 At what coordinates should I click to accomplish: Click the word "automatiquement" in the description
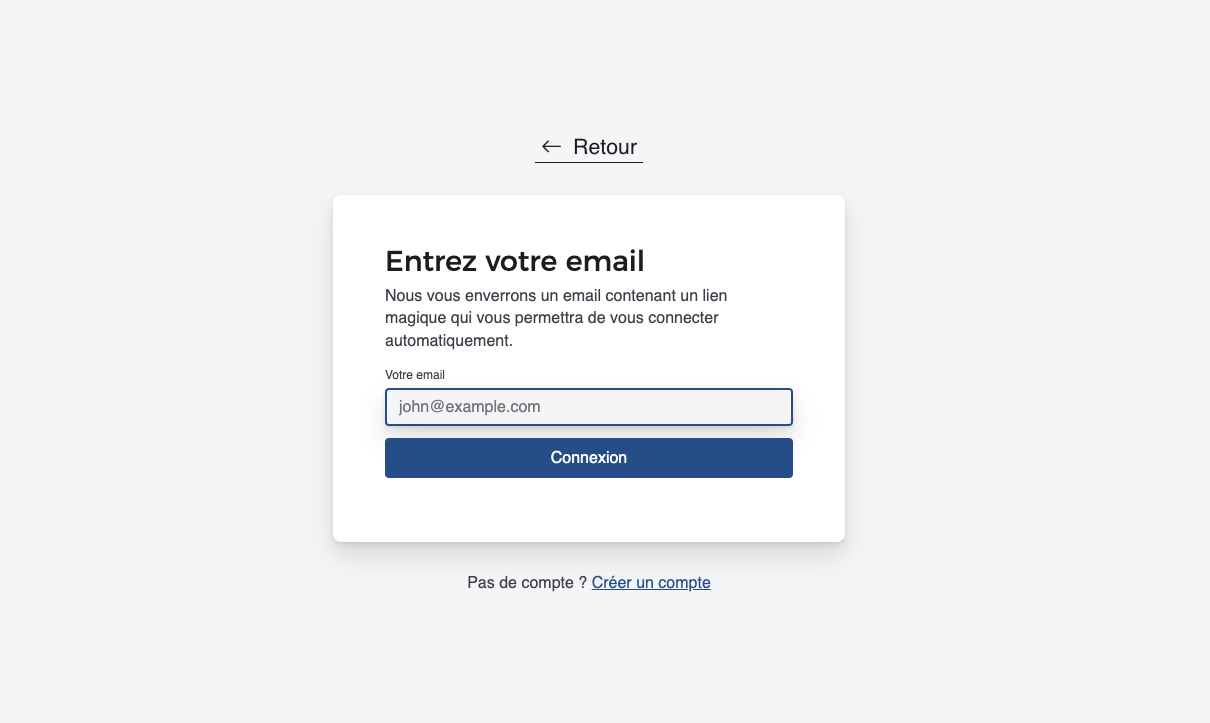point(446,341)
